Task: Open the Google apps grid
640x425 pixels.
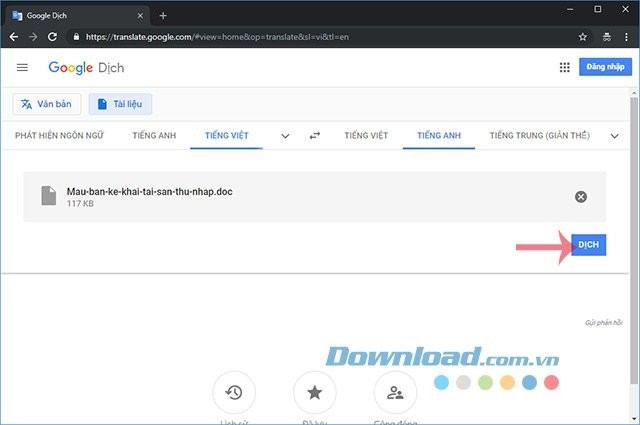Action: 564,67
